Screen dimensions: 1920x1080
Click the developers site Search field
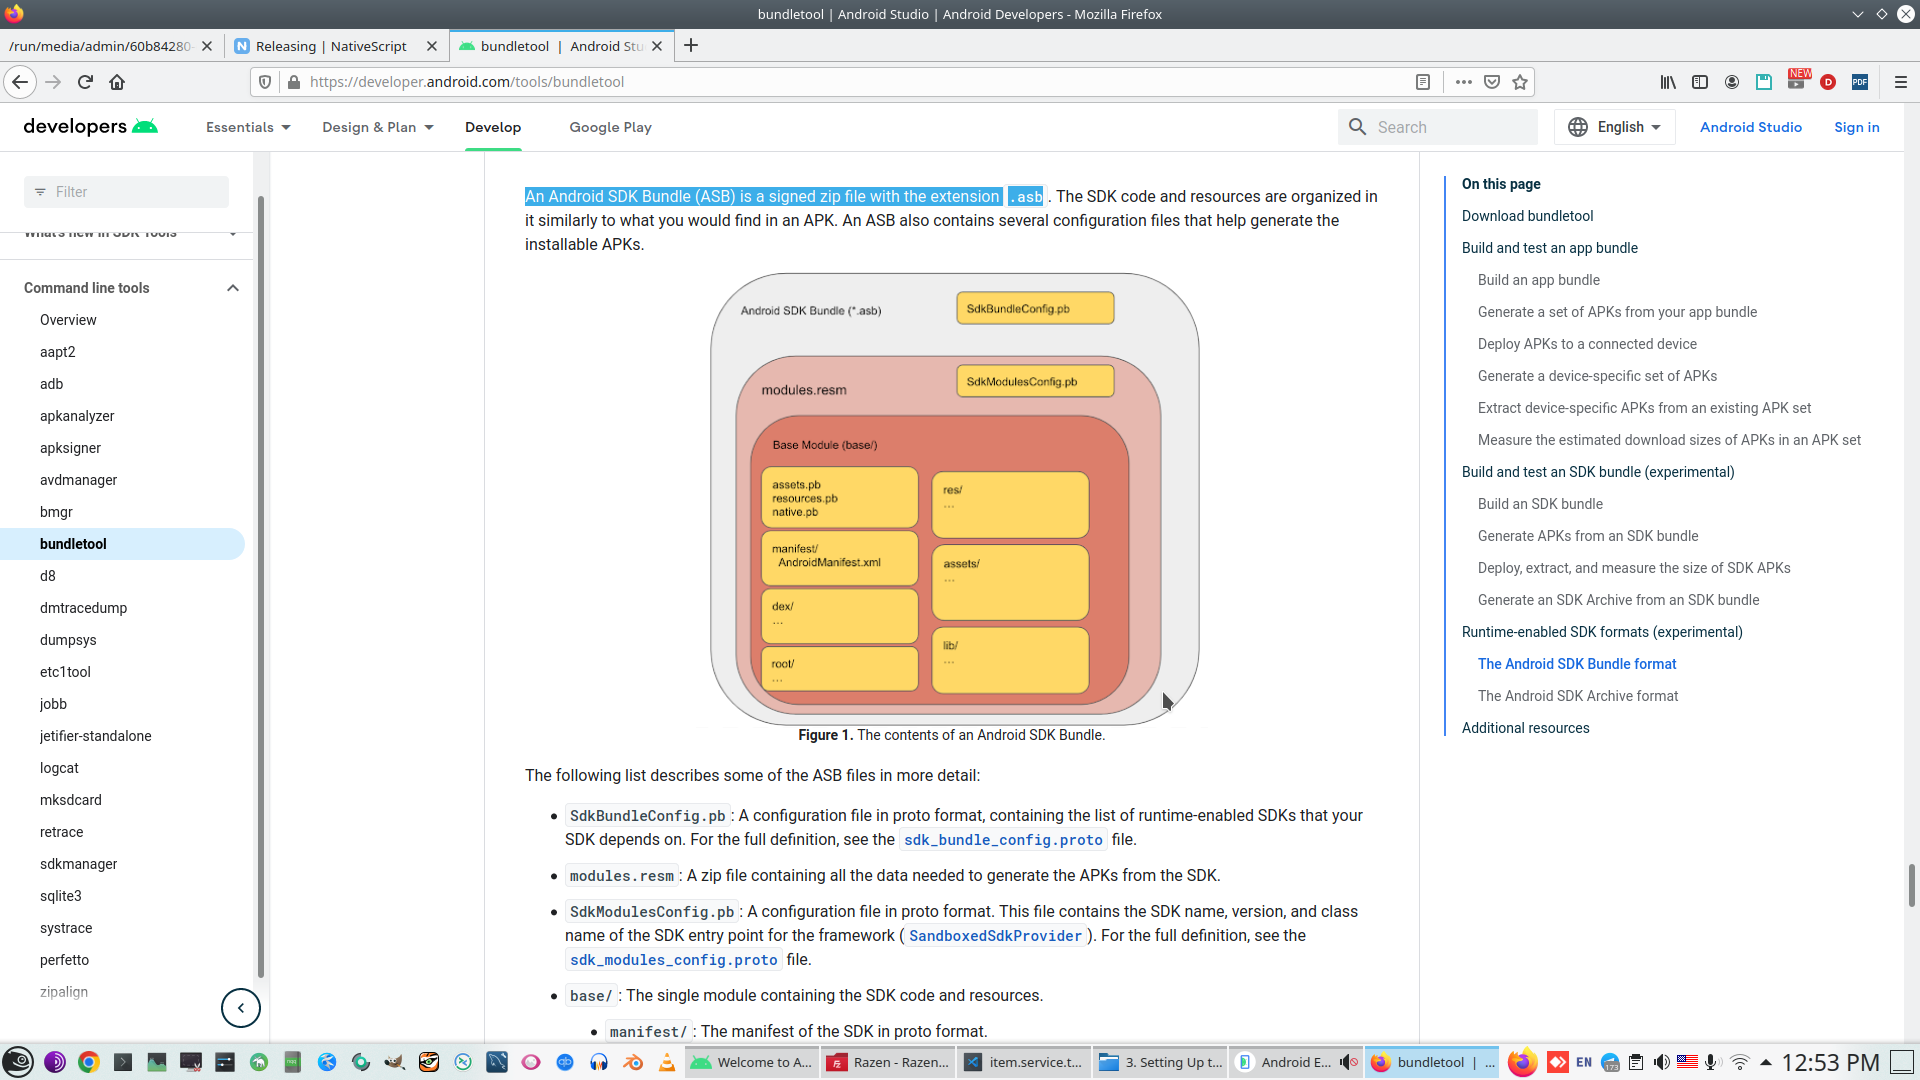1450,127
